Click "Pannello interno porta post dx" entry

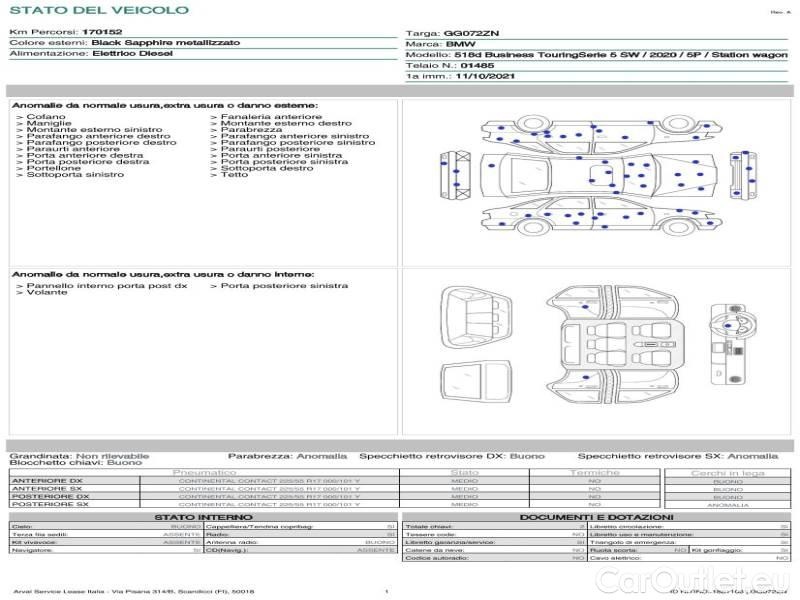tap(107, 286)
